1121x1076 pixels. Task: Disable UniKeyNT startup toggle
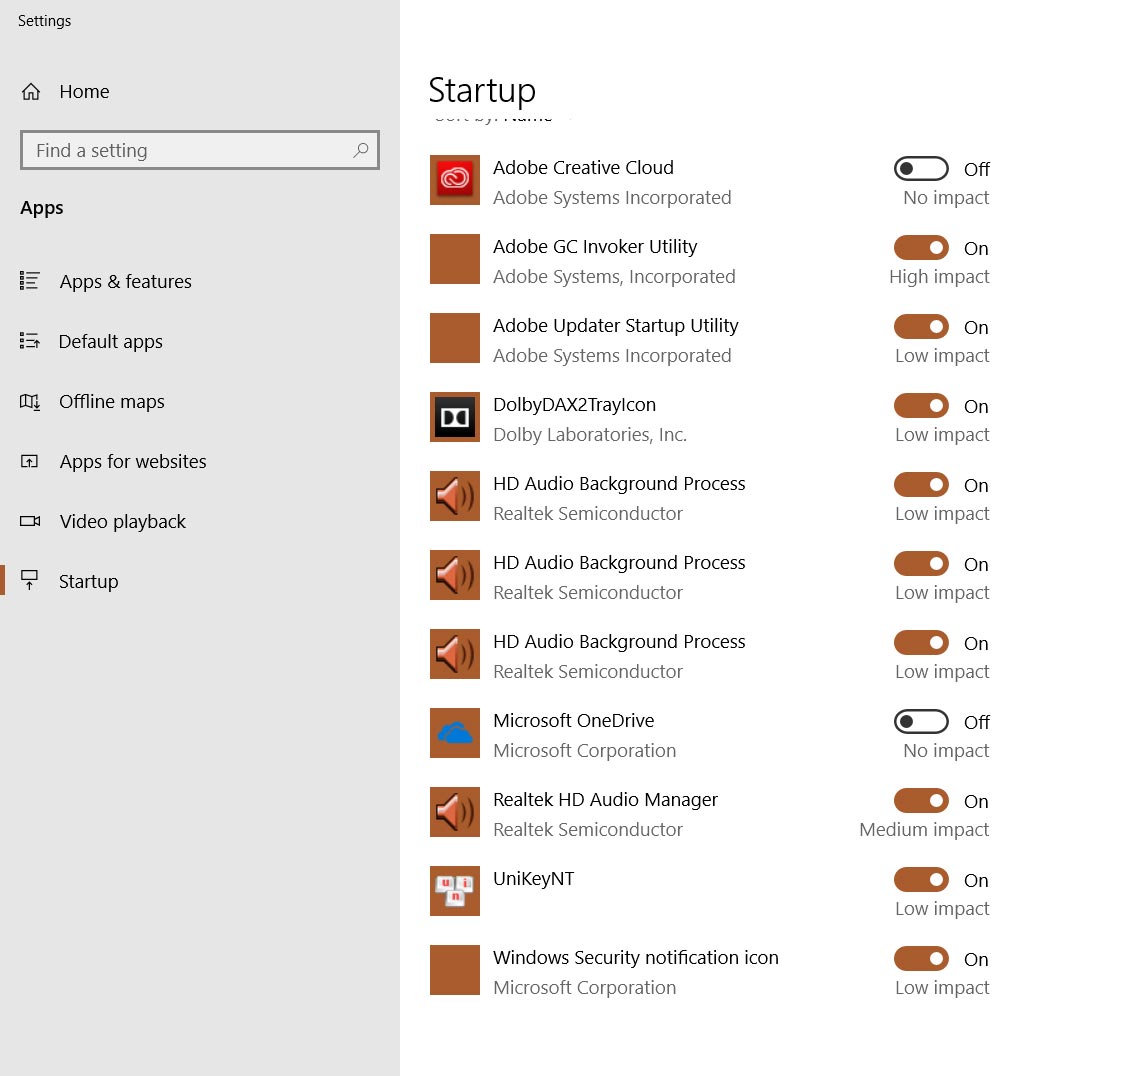tap(921, 879)
